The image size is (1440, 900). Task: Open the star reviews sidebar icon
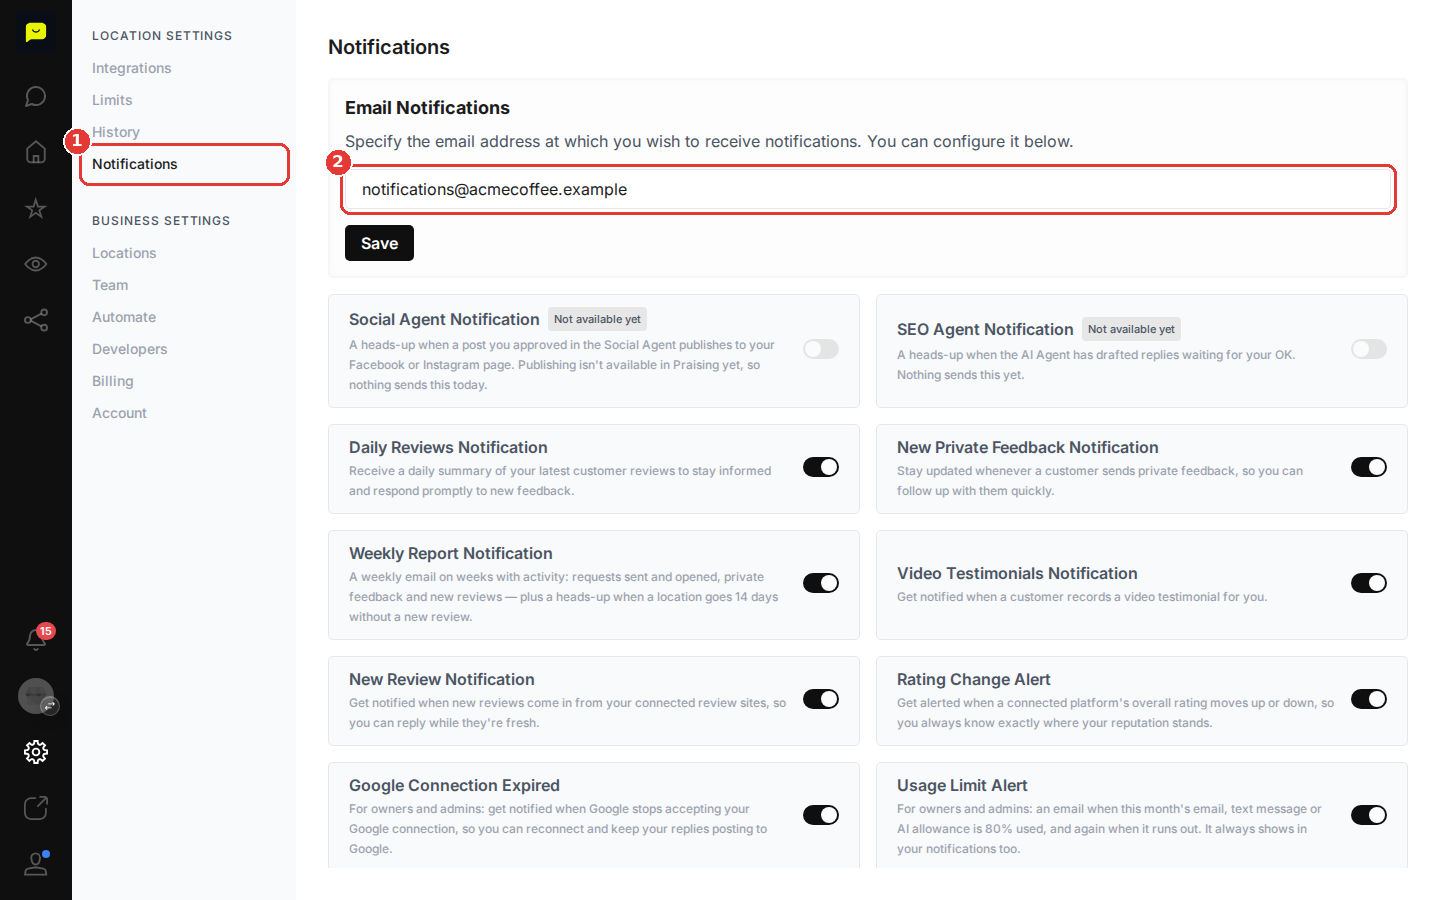[x=36, y=208]
